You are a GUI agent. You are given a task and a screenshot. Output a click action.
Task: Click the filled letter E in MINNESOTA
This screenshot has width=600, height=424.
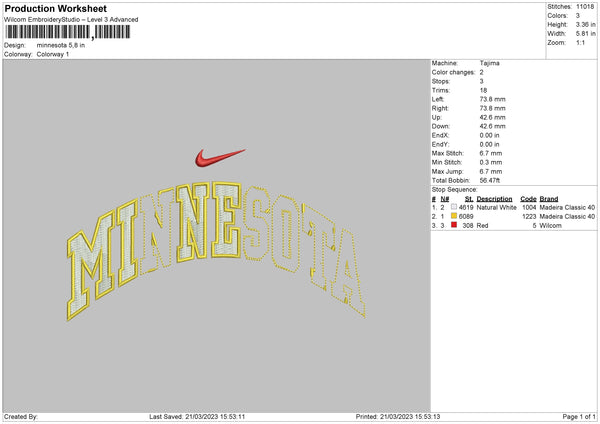(227, 220)
